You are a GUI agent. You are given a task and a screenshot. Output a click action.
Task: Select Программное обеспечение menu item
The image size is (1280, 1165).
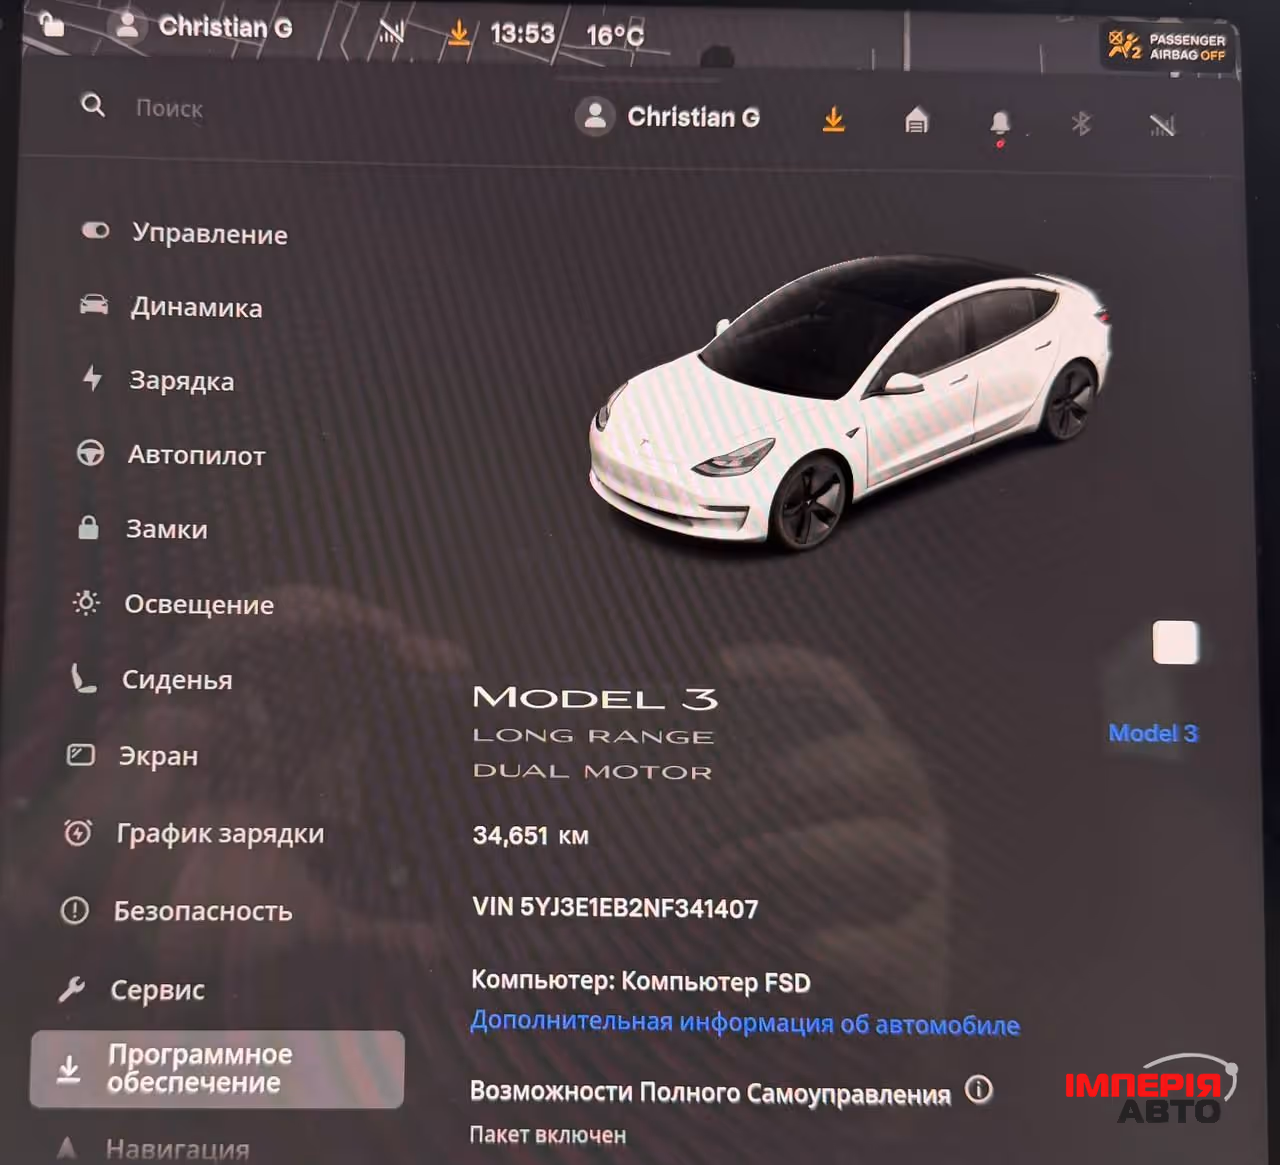coord(217,1069)
